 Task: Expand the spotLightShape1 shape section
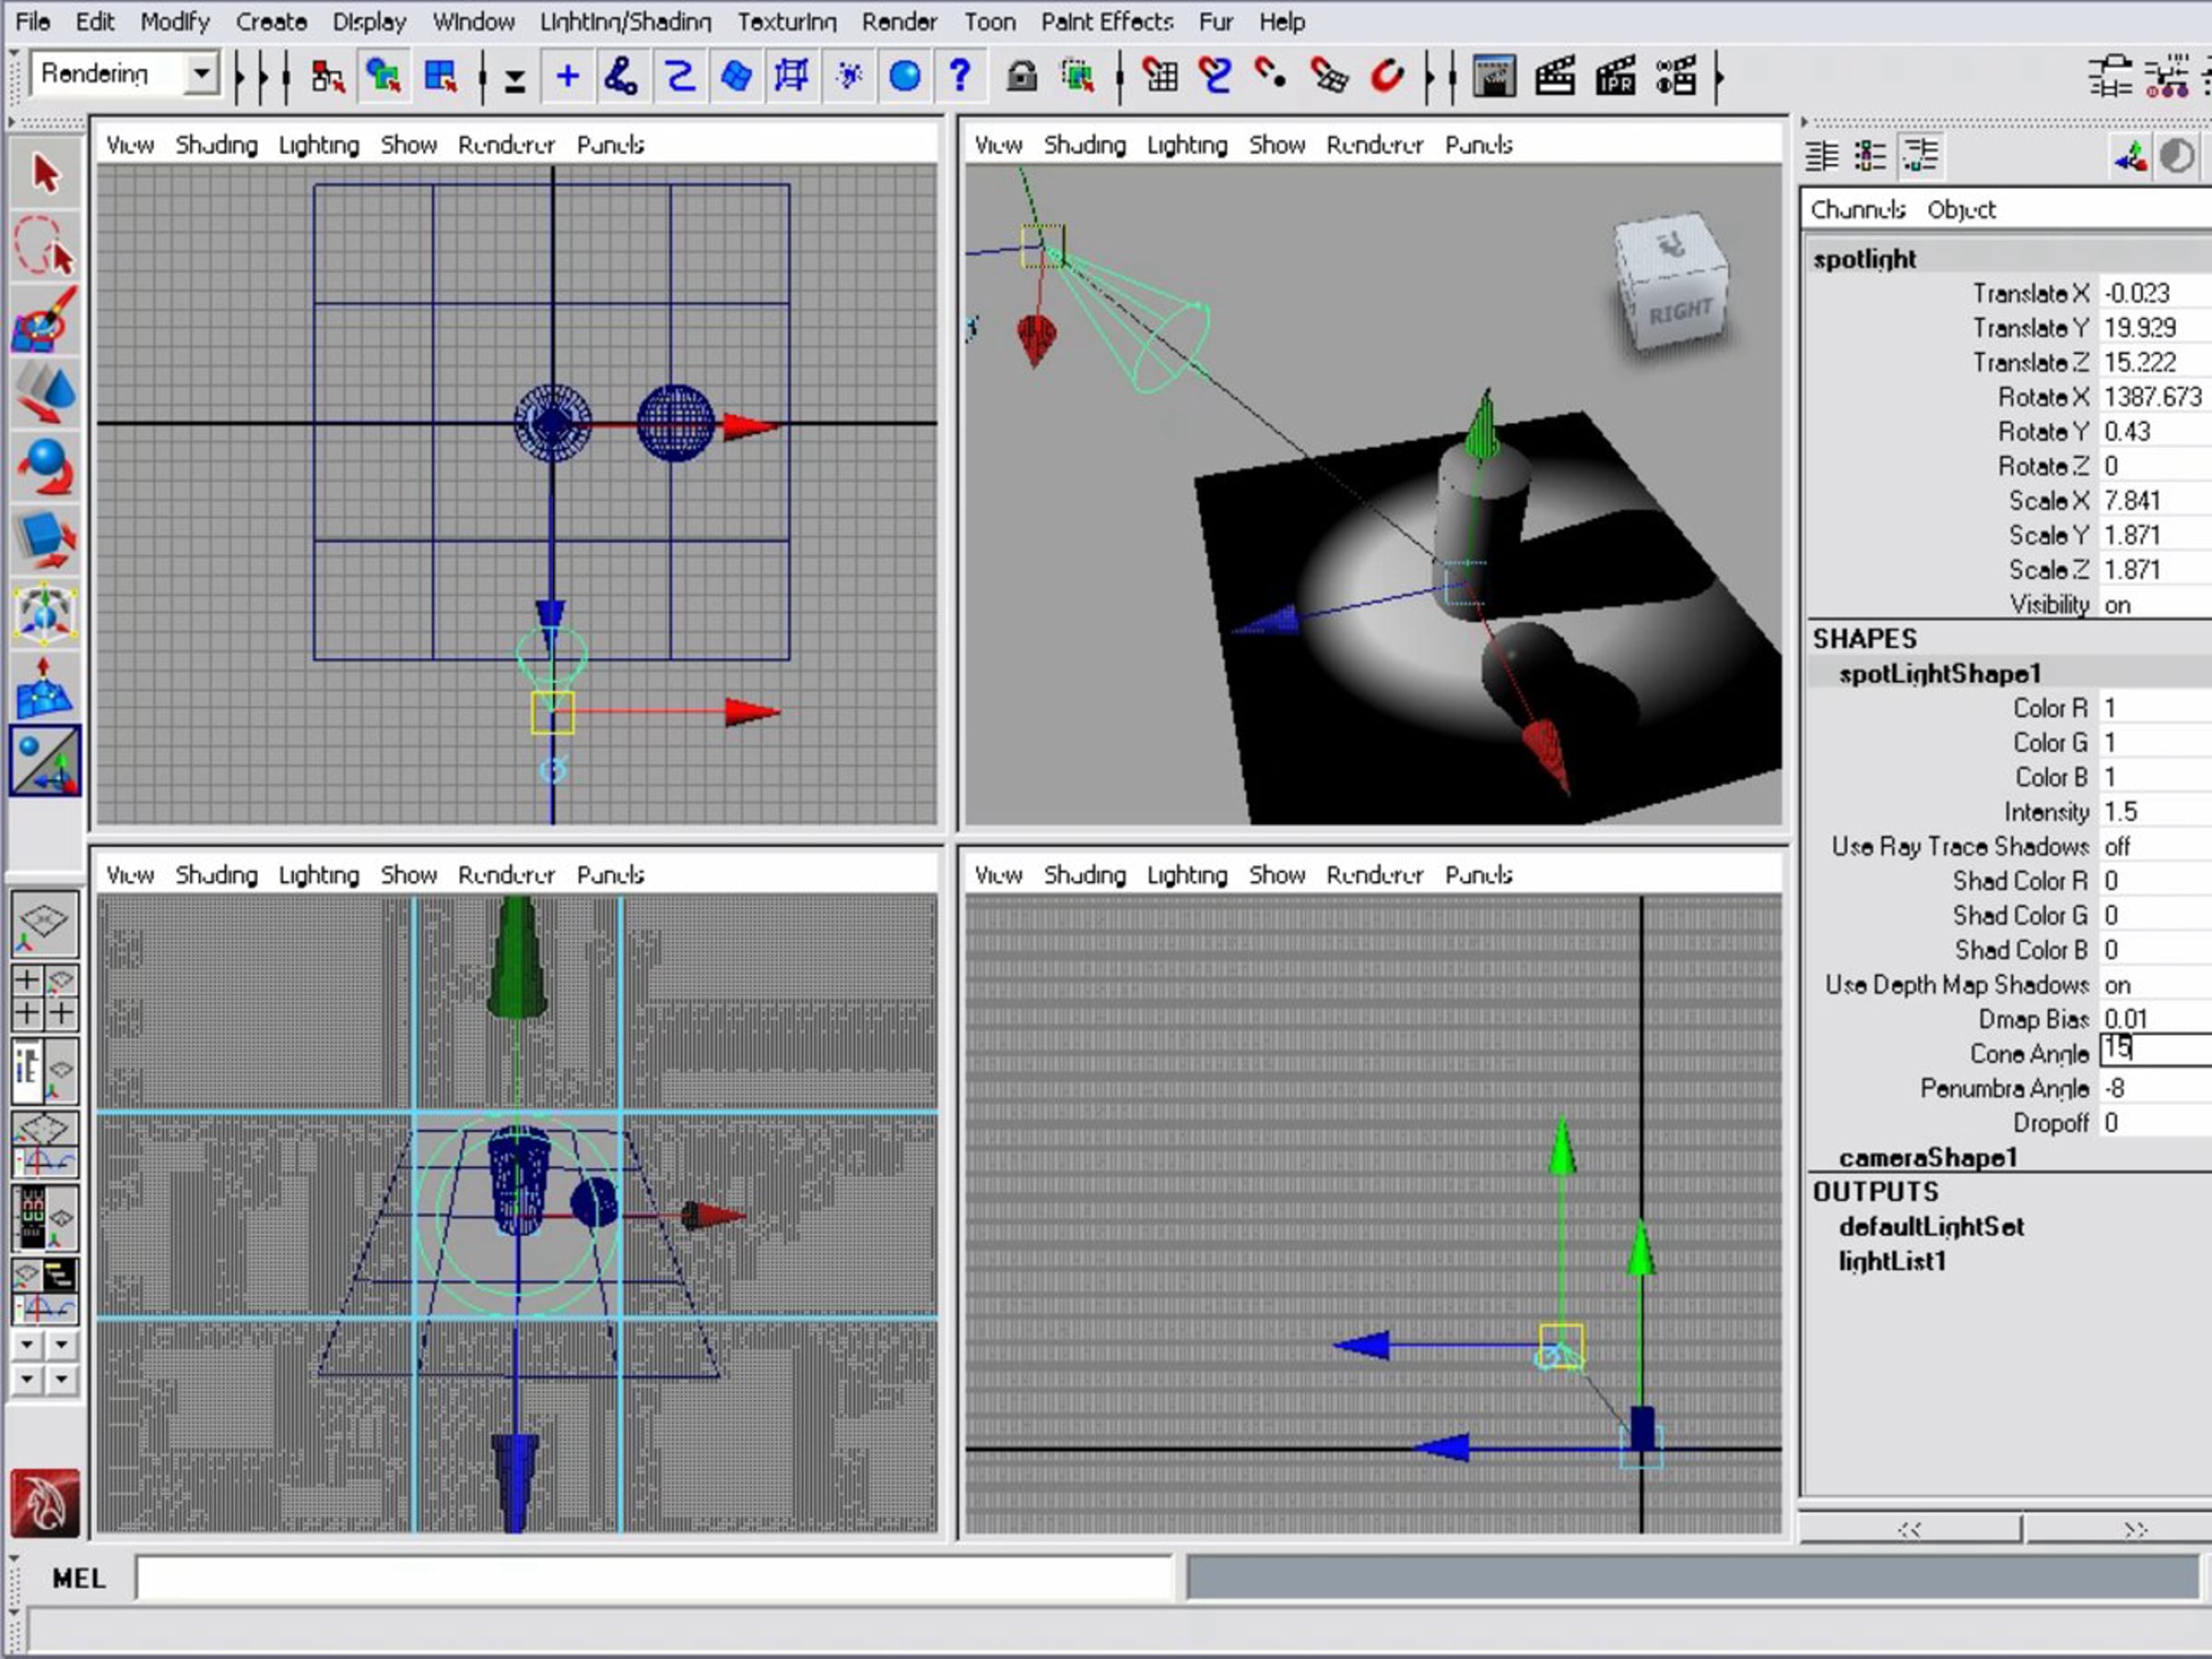pyautogui.click(x=1939, y=673)
